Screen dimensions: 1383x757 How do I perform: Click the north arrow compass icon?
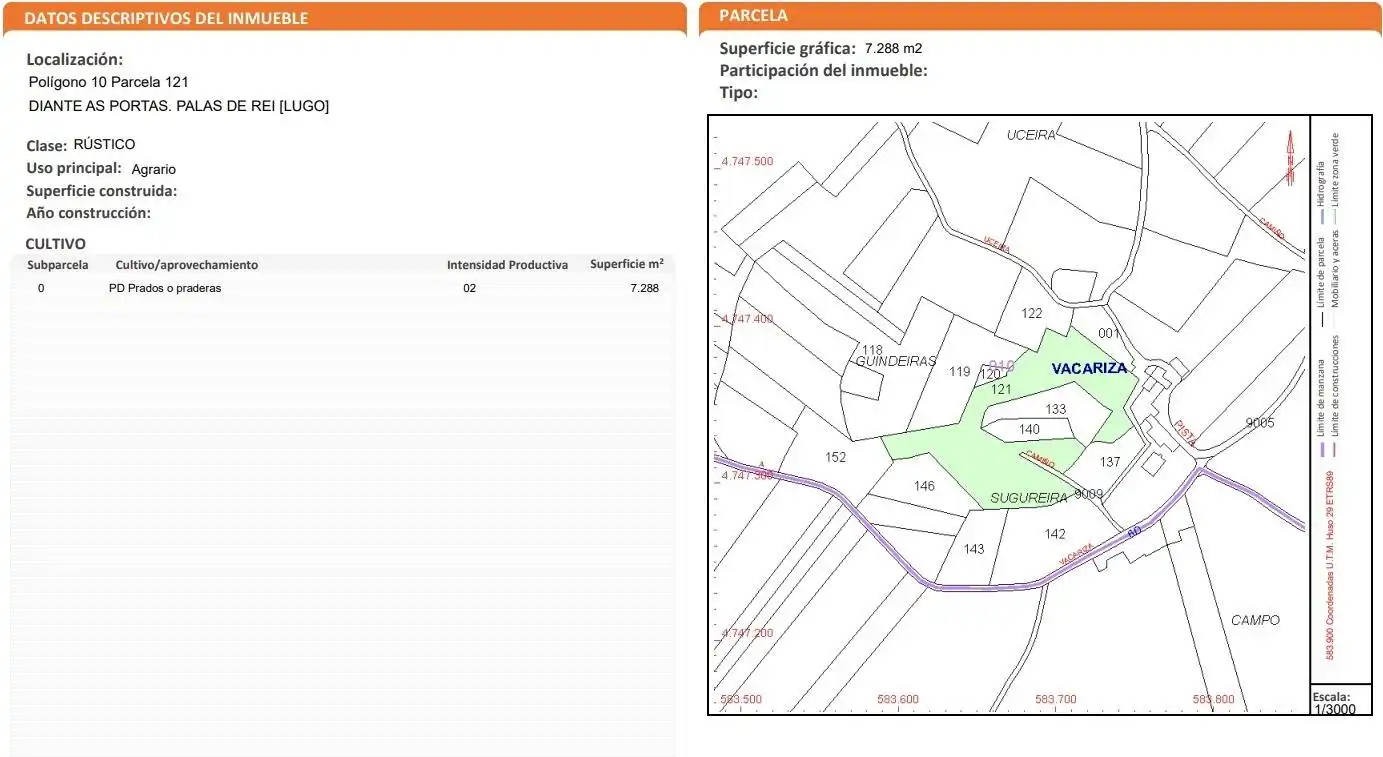pyautogui.click(x=1290, y=160)
